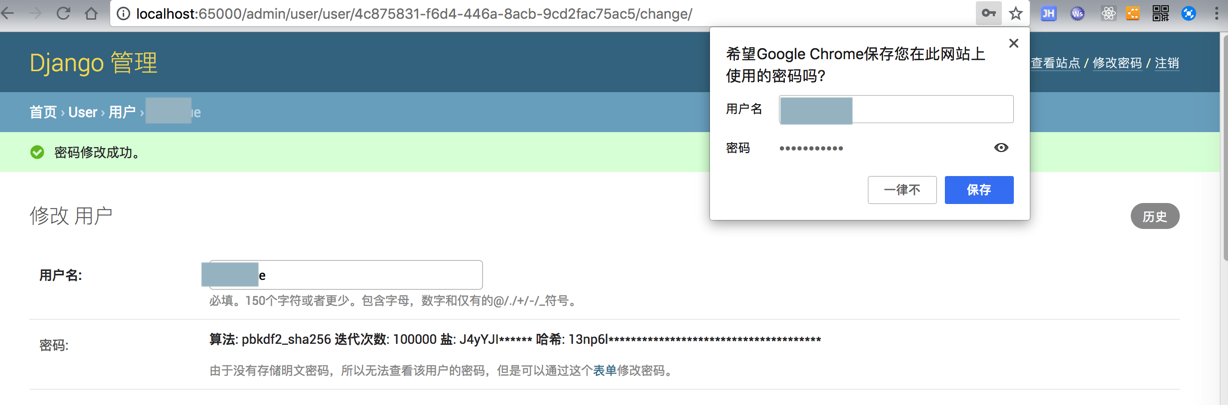Open the Chrome three-dot menu
1228x405 pixels.
pos(1216,14)
